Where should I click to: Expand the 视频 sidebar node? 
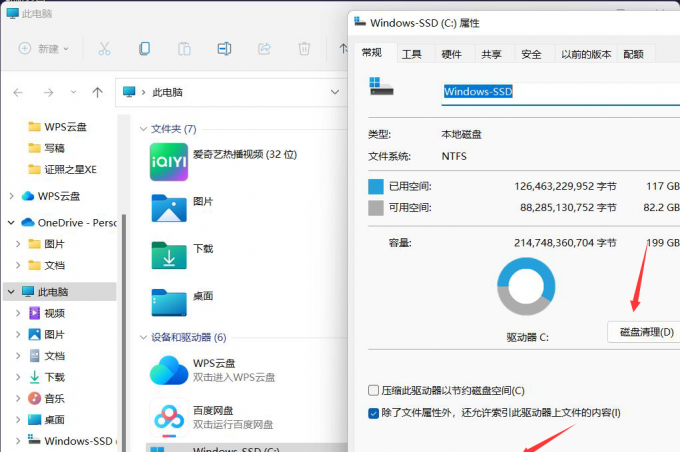pyautogui.click(x=18, y=313)
